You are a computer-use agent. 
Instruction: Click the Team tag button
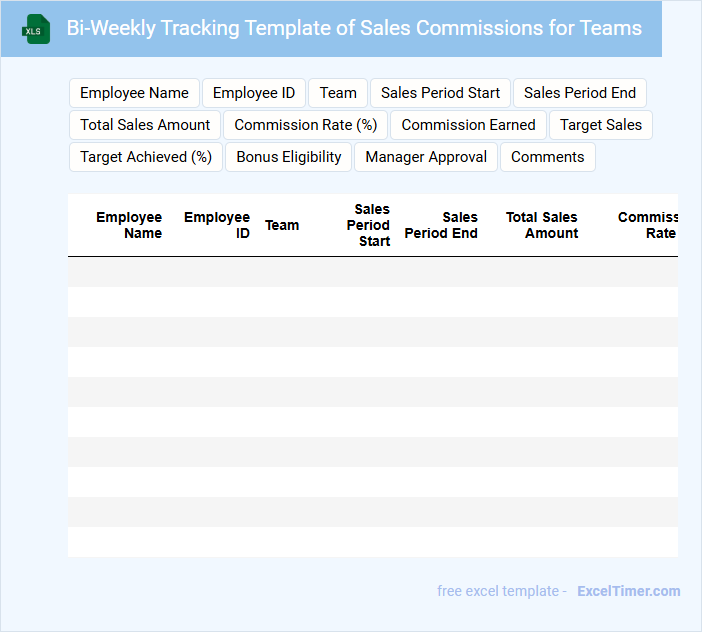pos(338,93)
